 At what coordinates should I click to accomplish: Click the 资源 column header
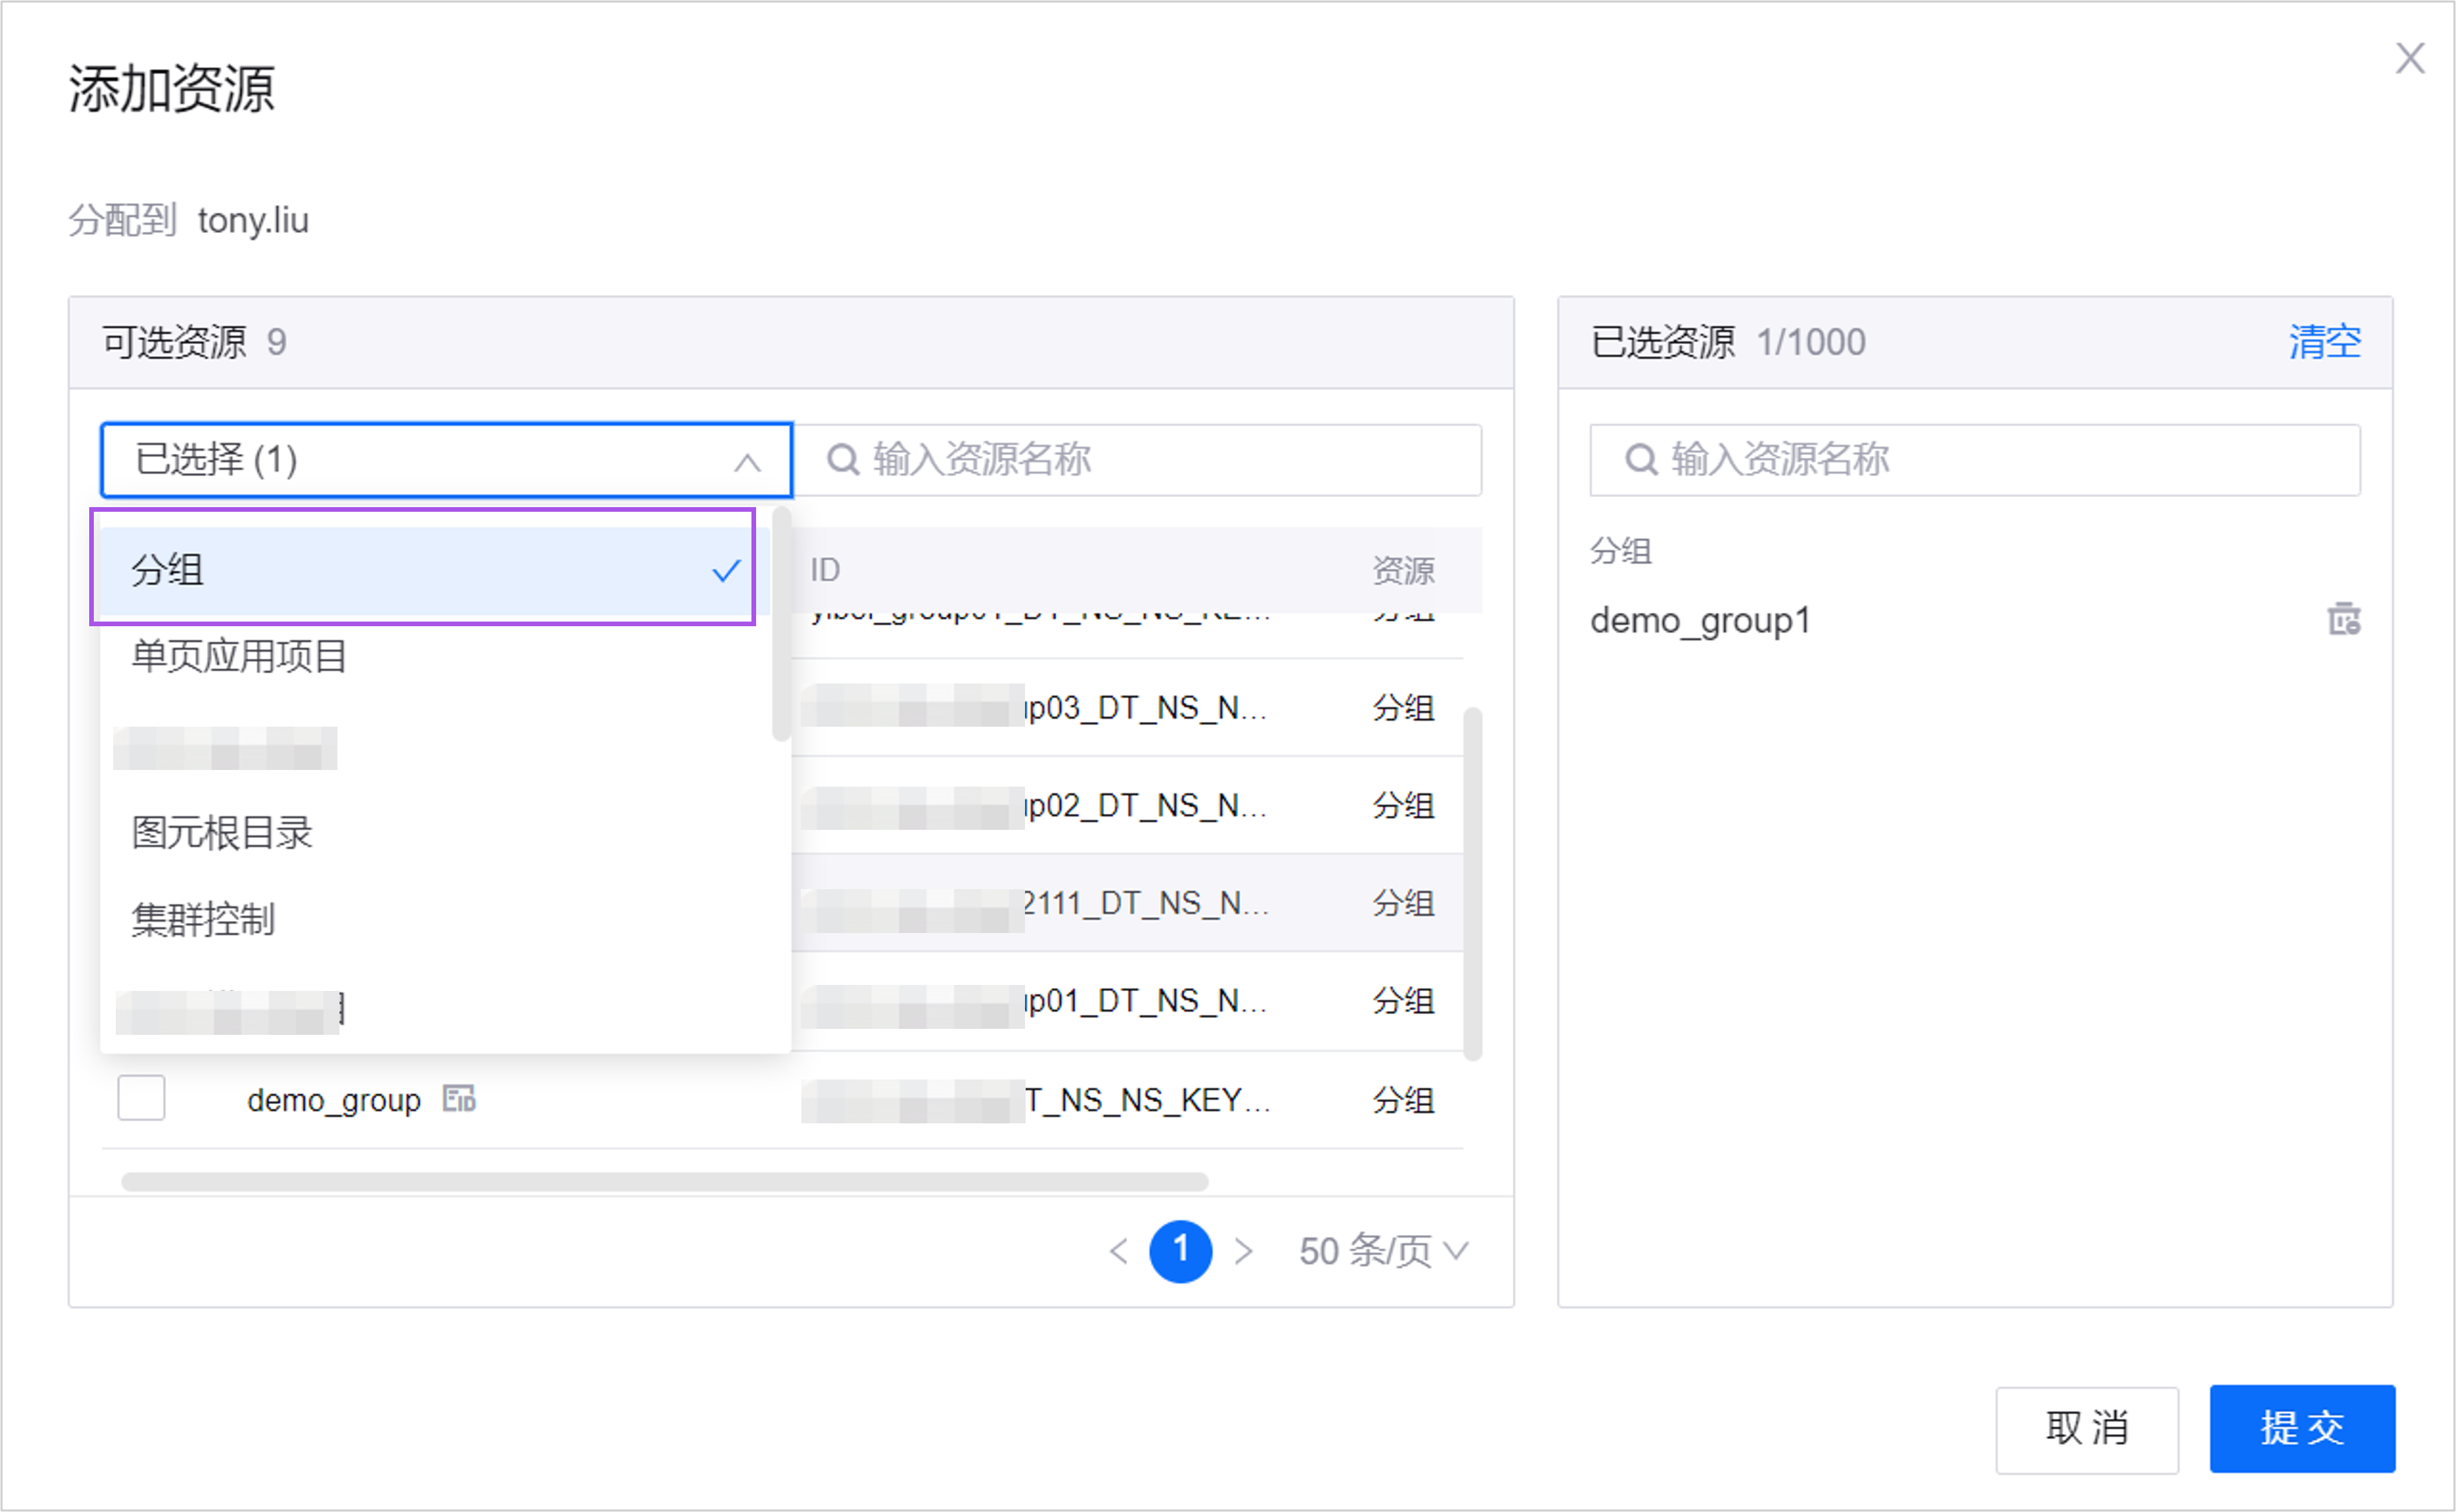coord(1403,570)
